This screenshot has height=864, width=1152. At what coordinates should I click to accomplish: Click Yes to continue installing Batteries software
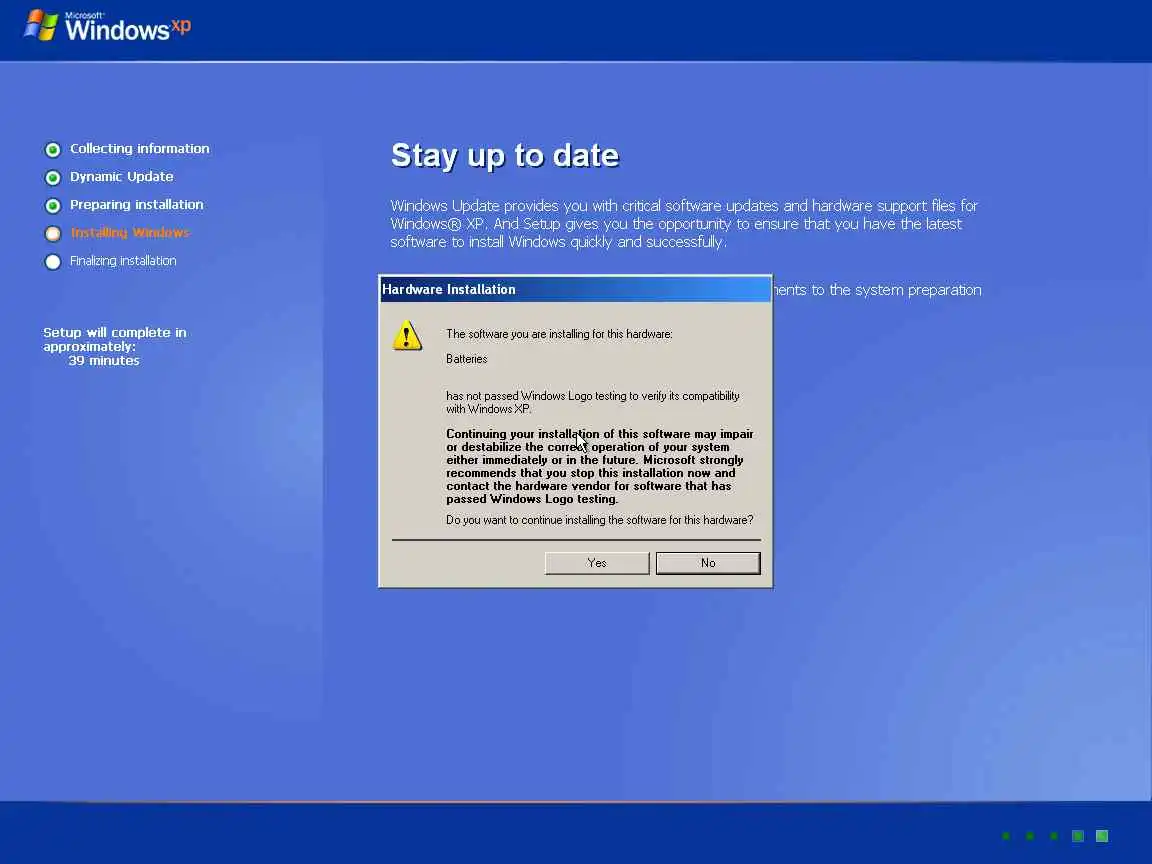(597, 563)
